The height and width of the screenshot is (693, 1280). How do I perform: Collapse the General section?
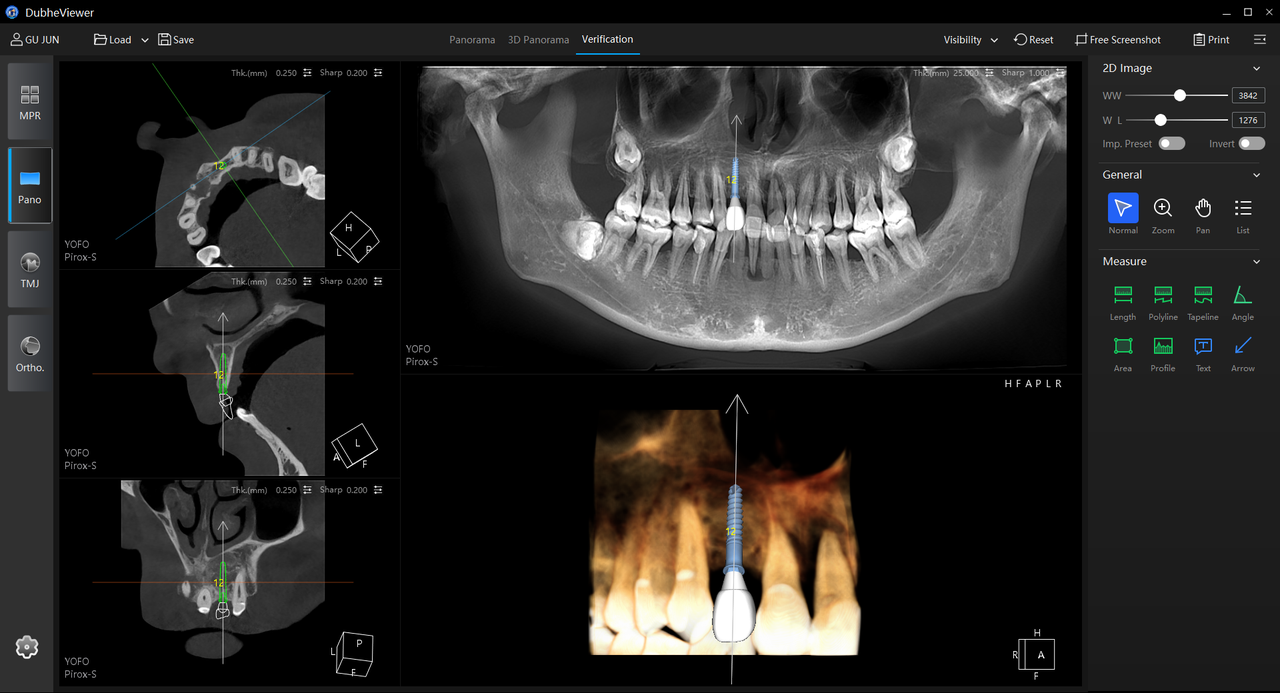[x=1257, y=175]
